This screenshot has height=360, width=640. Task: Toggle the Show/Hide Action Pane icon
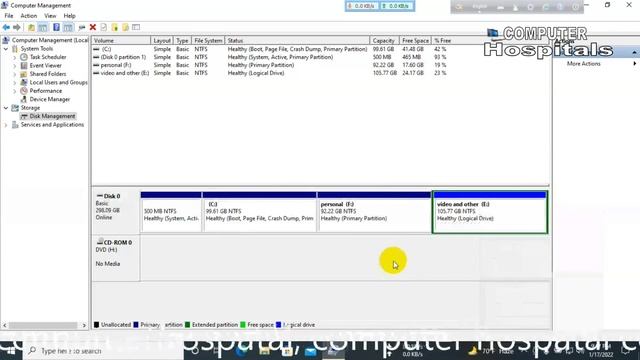pos(68,27)
